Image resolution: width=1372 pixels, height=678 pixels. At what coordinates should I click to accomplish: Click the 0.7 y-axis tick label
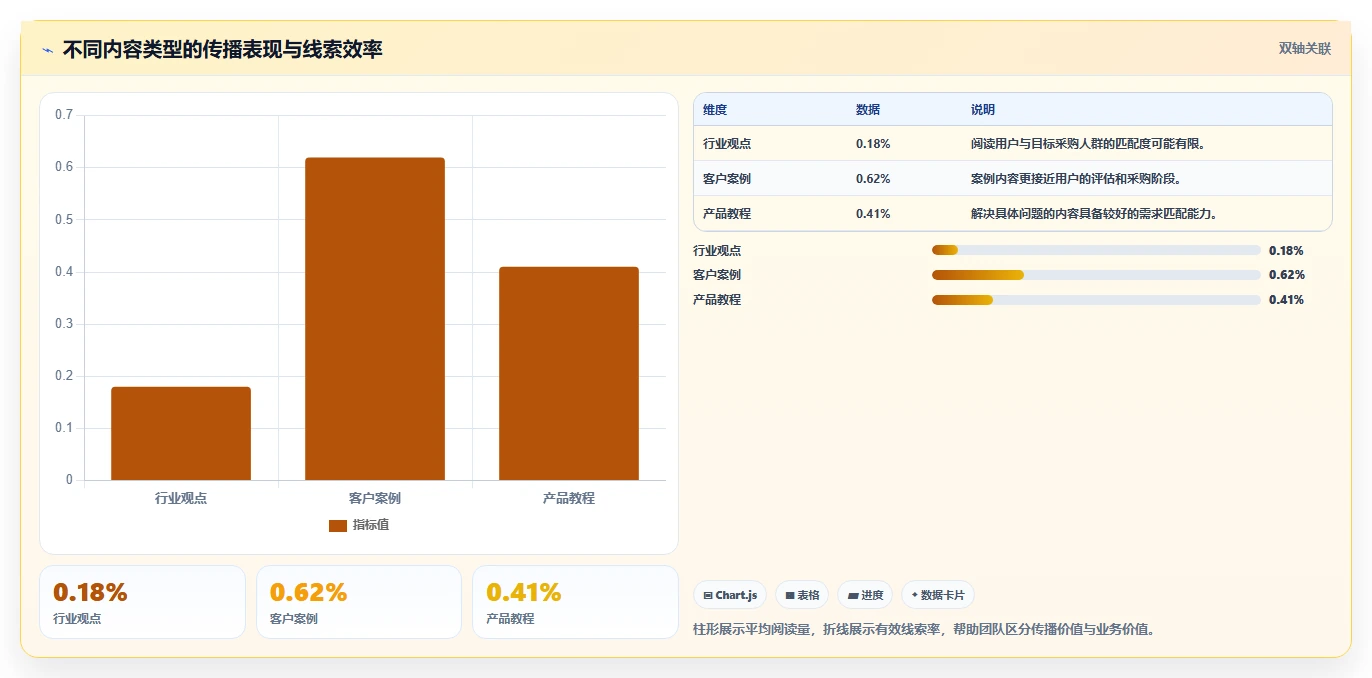coord(64,115)
